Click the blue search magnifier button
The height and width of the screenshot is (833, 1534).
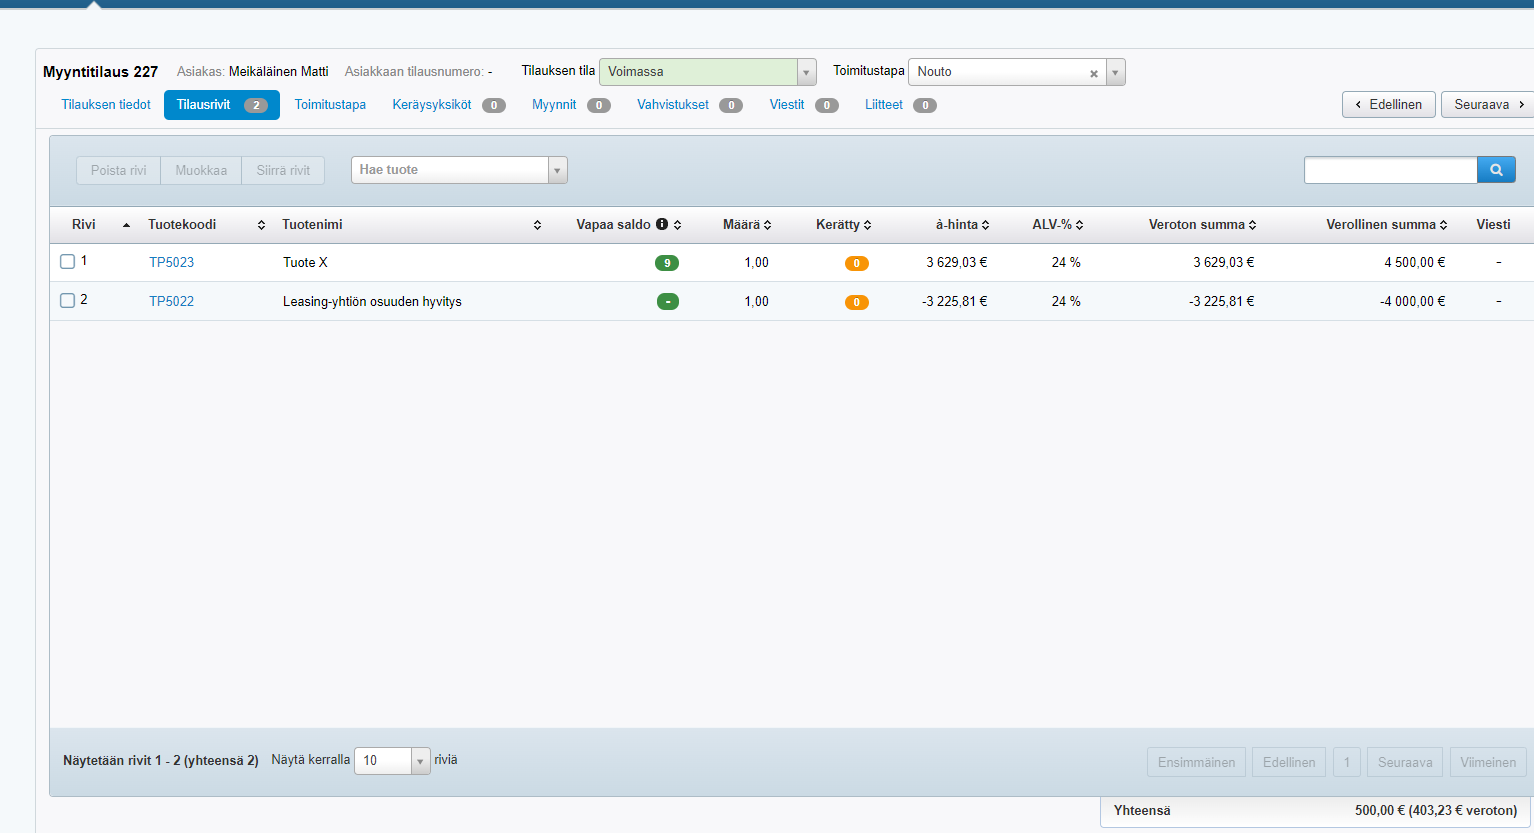point(1496,170)
